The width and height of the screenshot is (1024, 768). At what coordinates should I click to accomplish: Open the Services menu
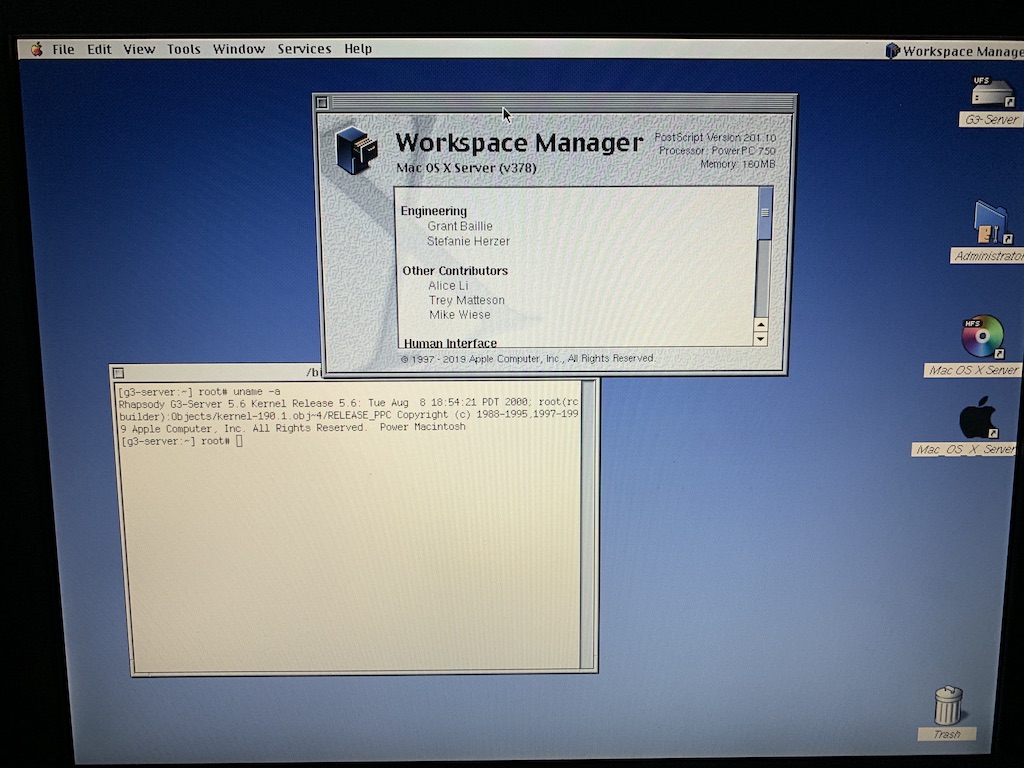(304, 49)
